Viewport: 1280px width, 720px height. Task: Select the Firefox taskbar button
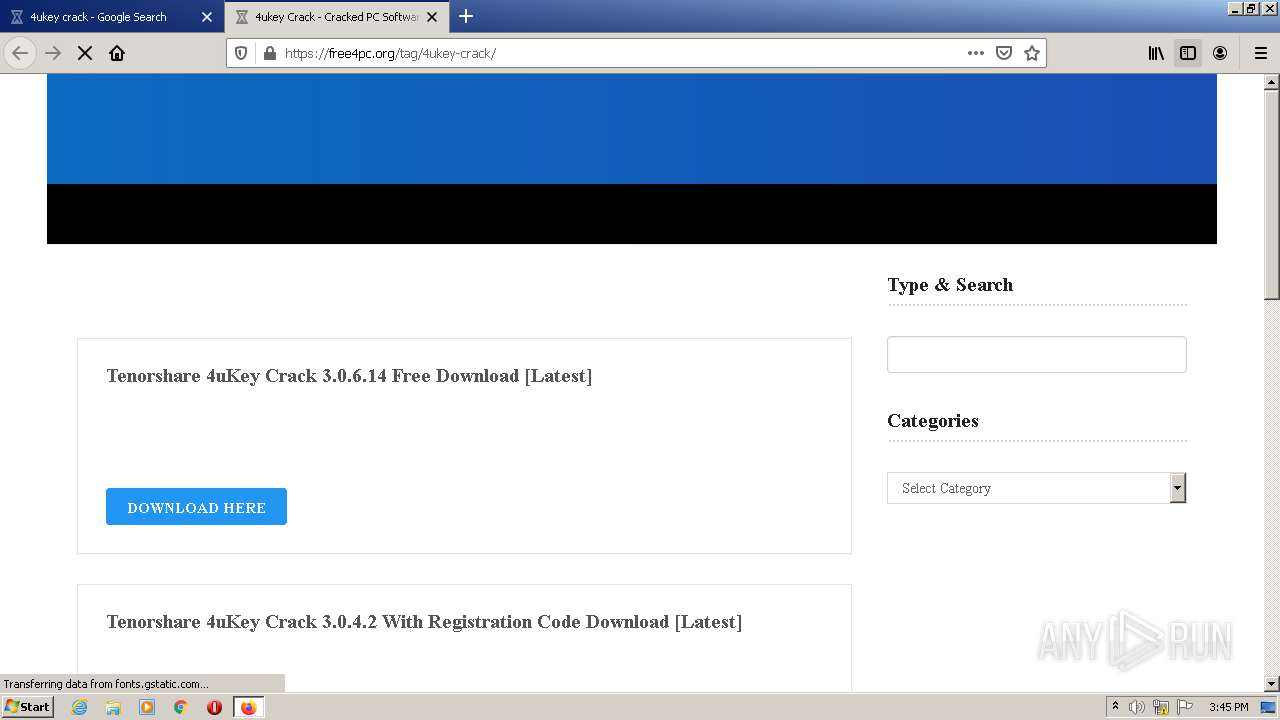coord(248,707)
